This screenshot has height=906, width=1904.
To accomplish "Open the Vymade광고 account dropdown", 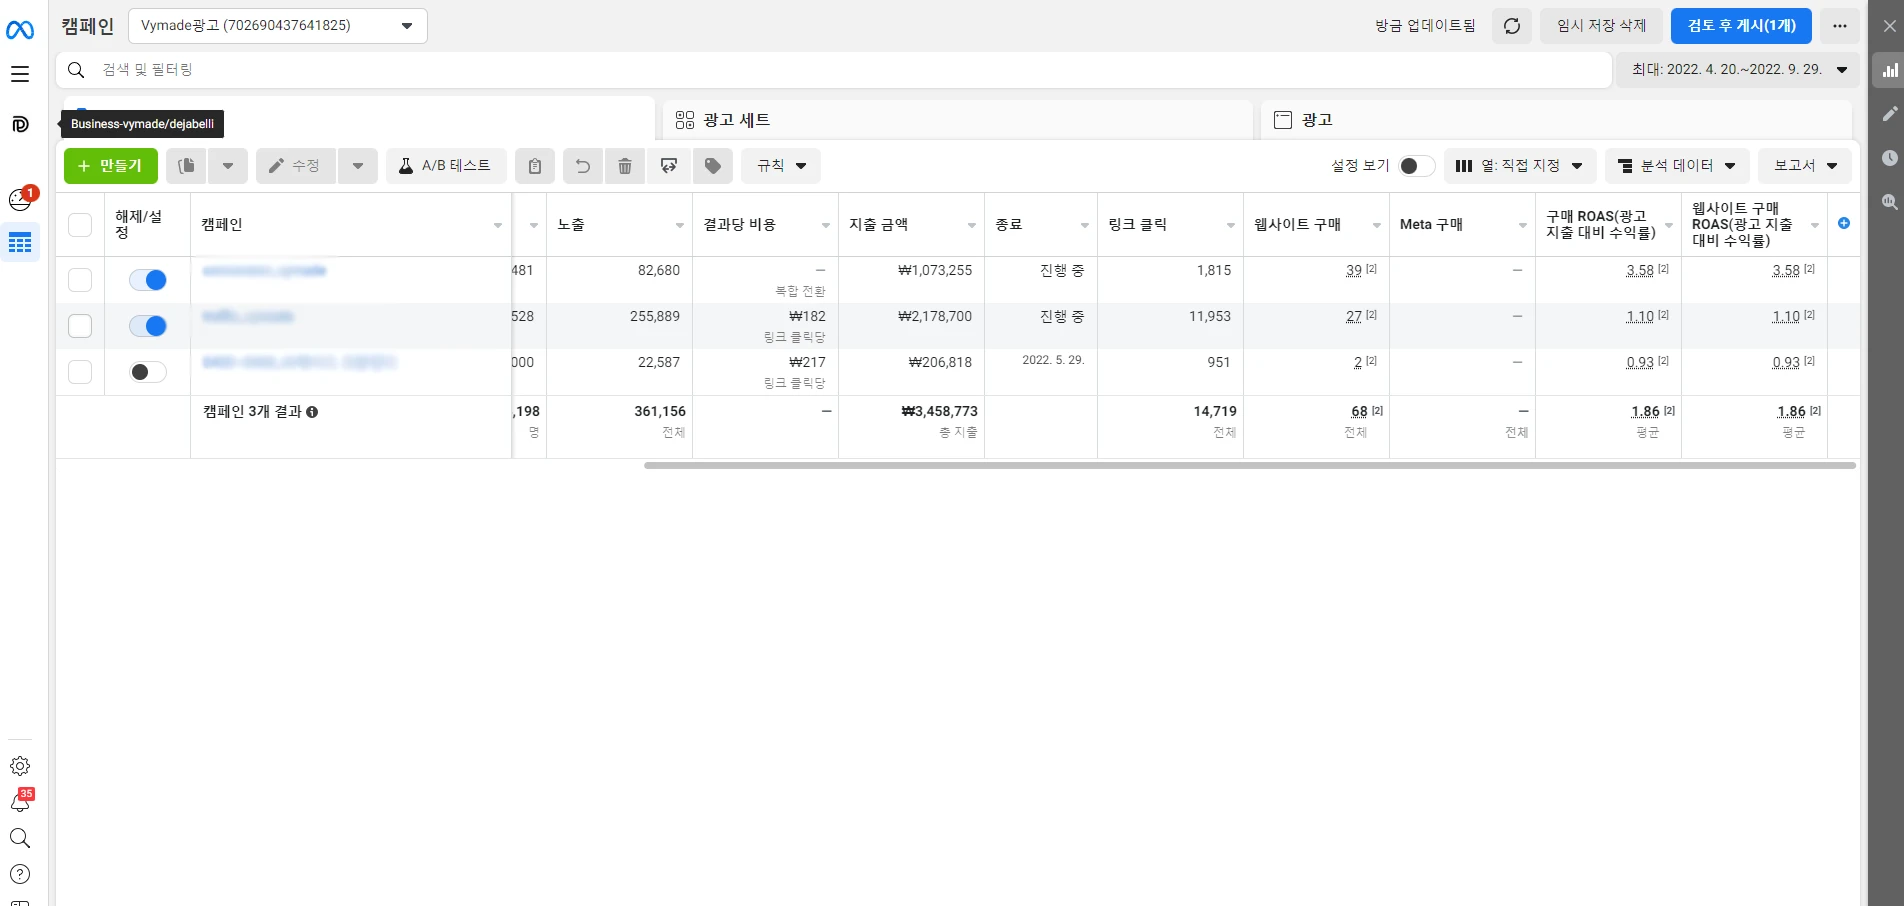I will click(x=277, y=25).
